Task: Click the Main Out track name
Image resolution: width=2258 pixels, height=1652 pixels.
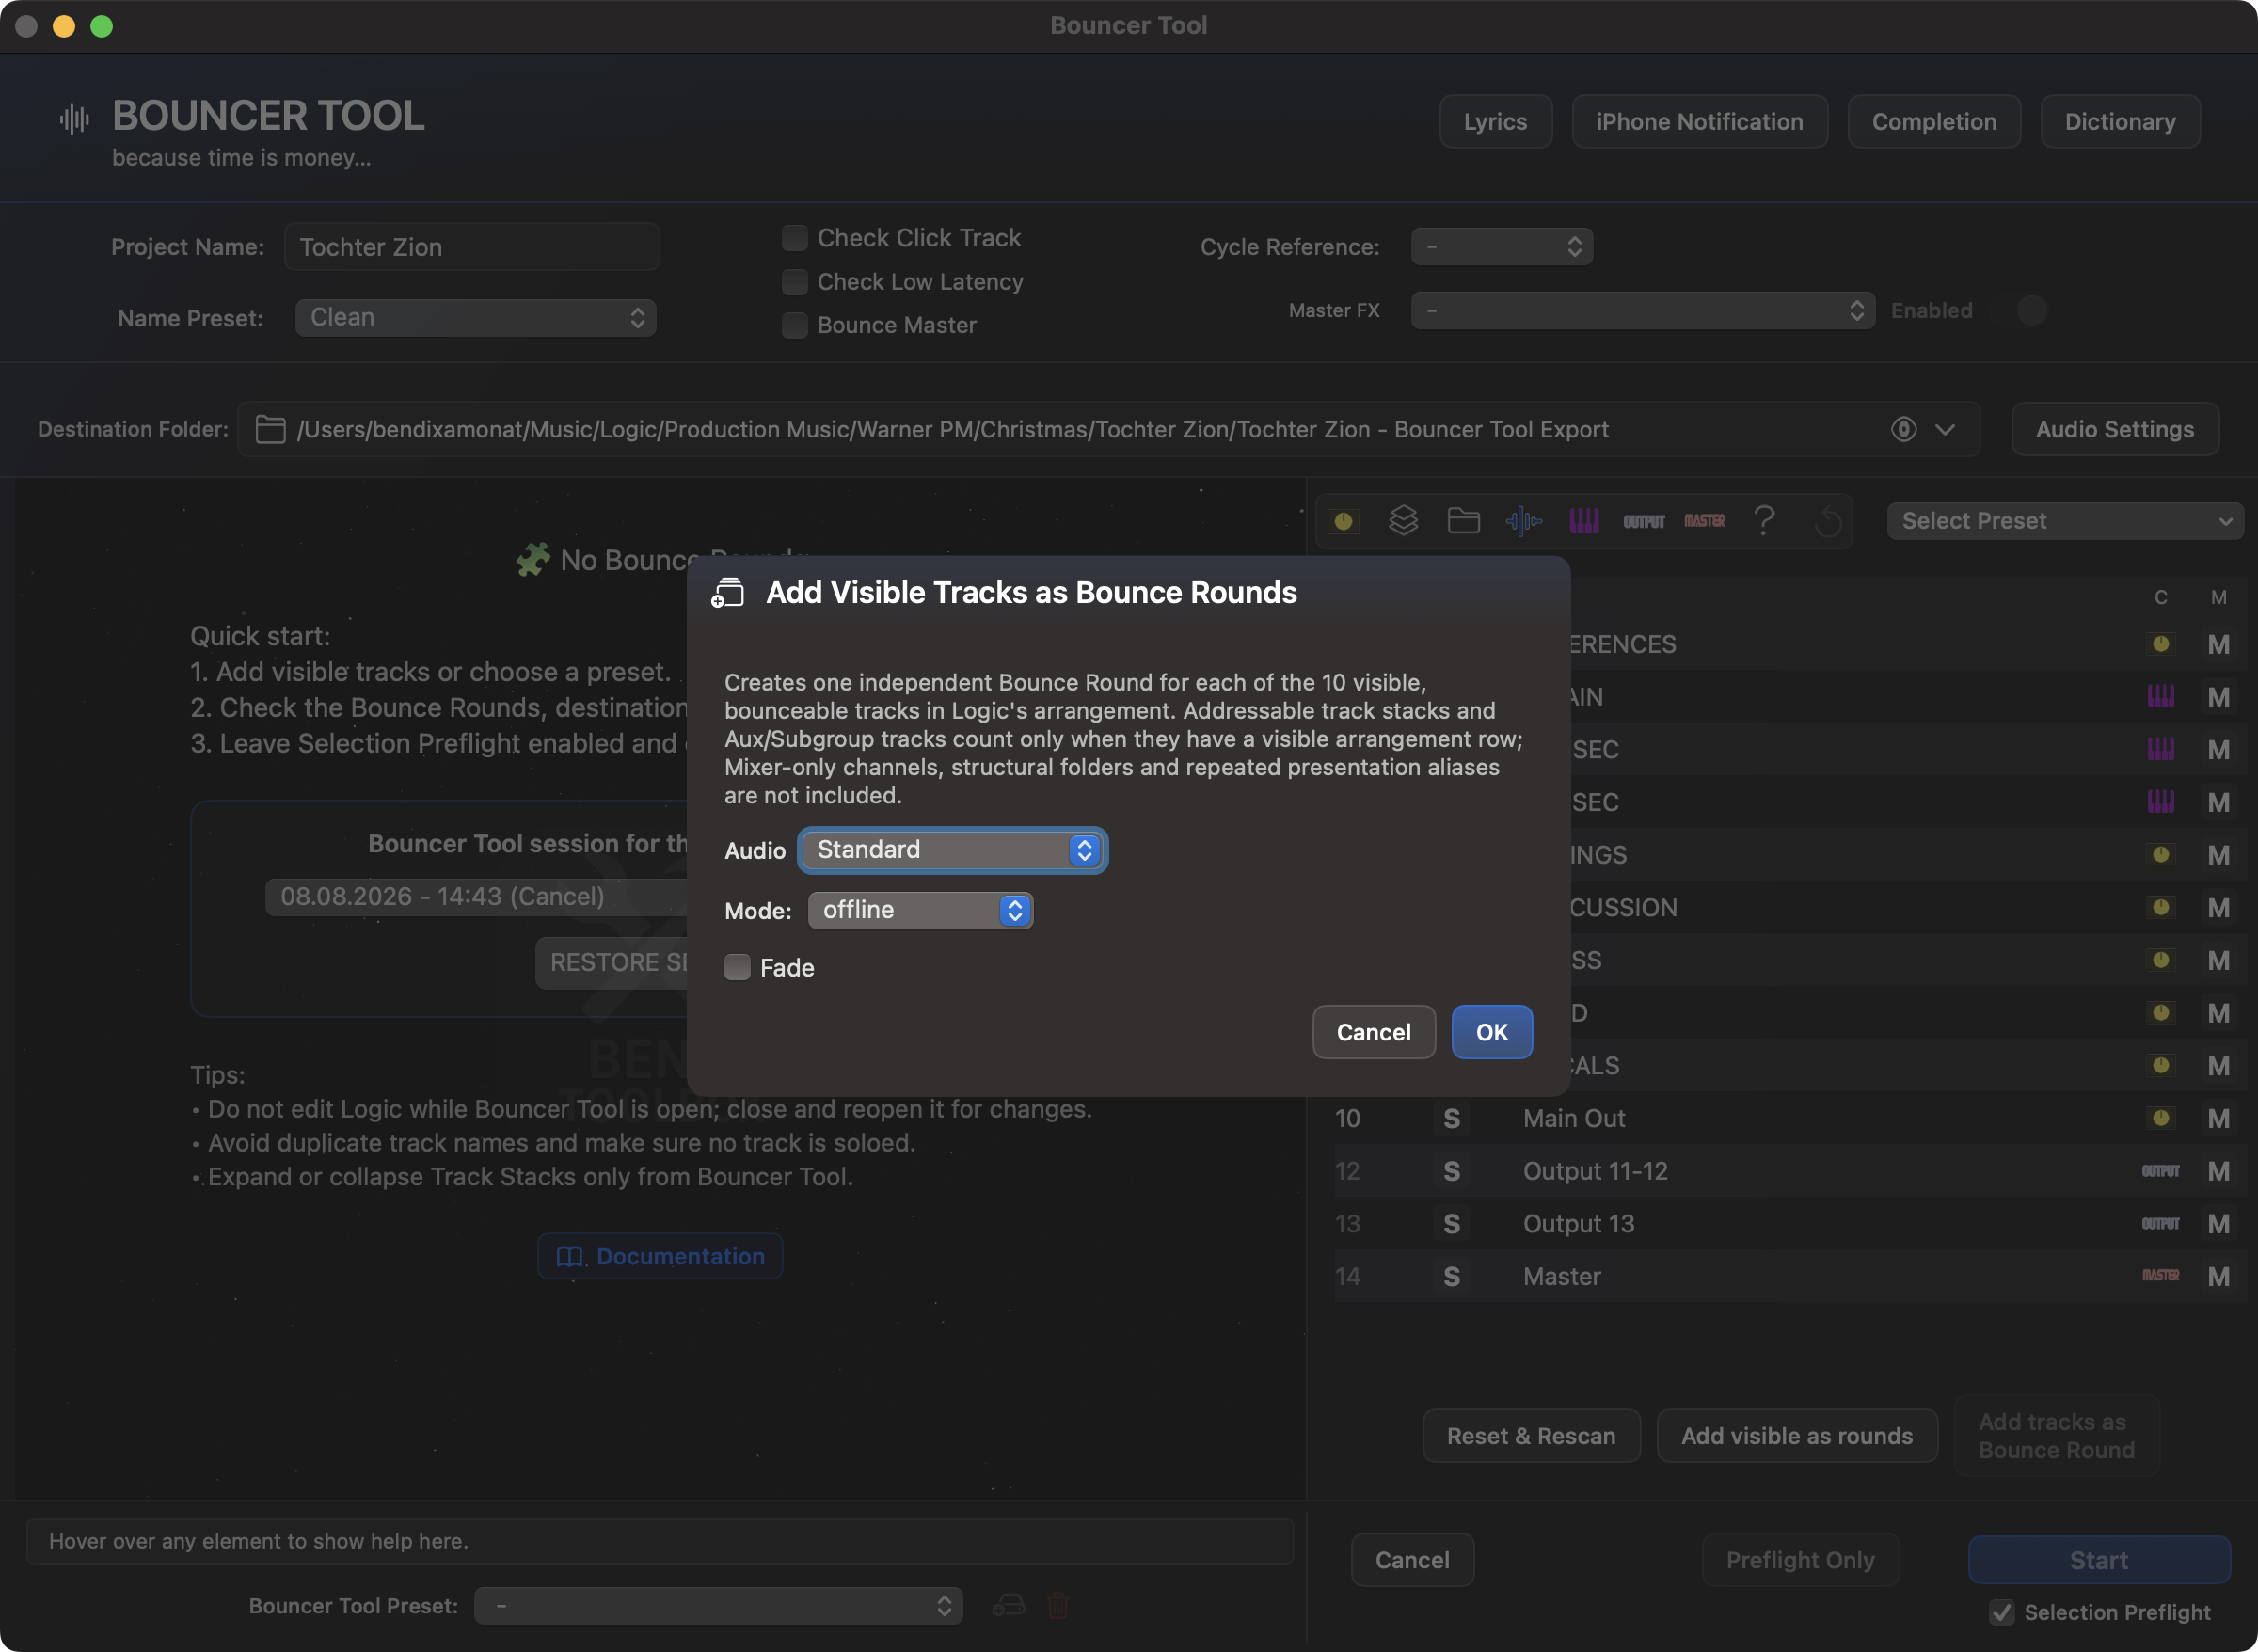Action: 1574,1118
